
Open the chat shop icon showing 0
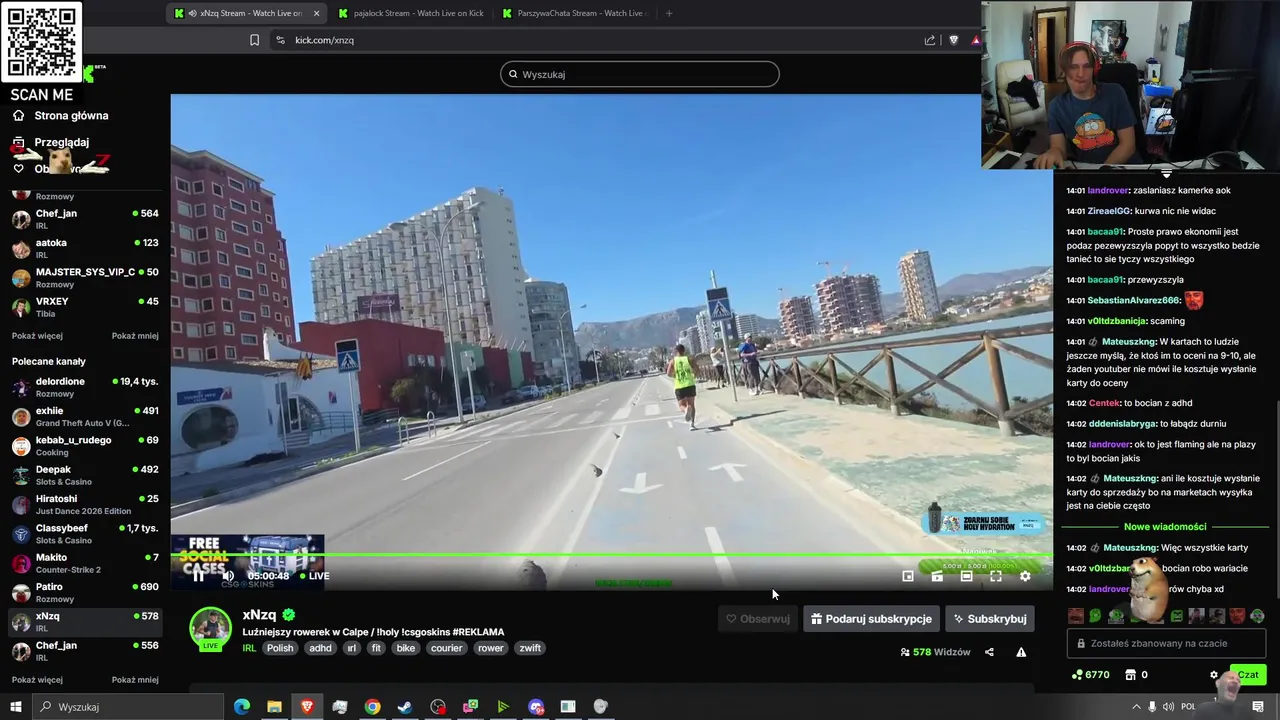tap(1136, 675)
